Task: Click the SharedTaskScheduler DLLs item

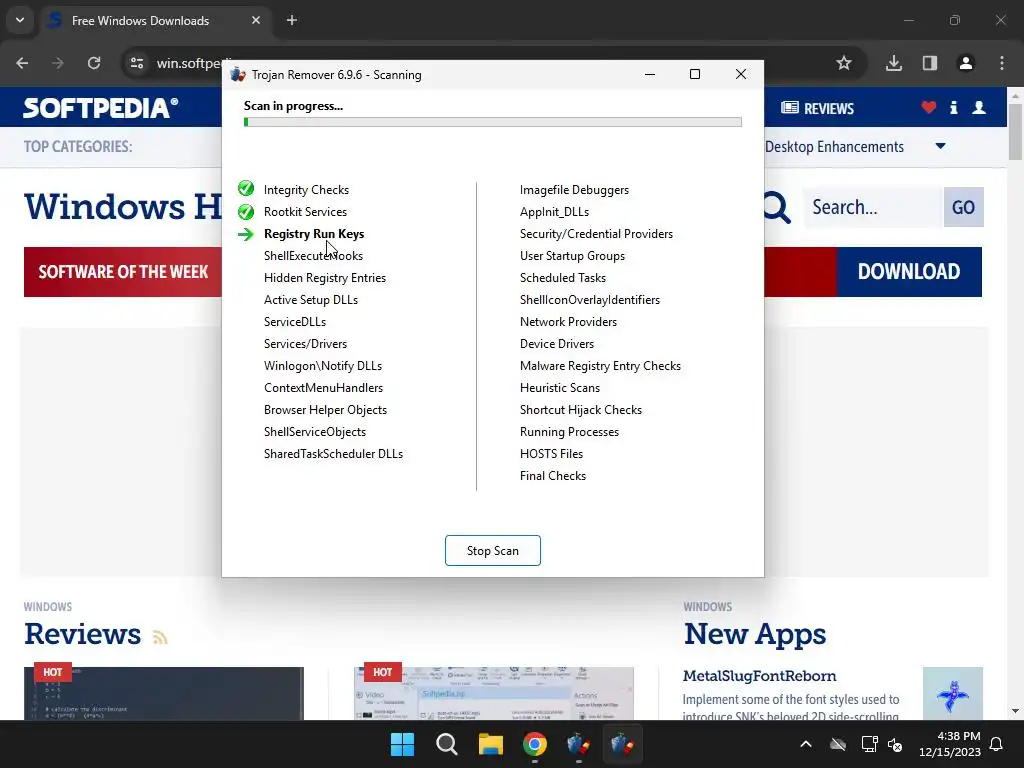Action: click(x=333, y=454)
